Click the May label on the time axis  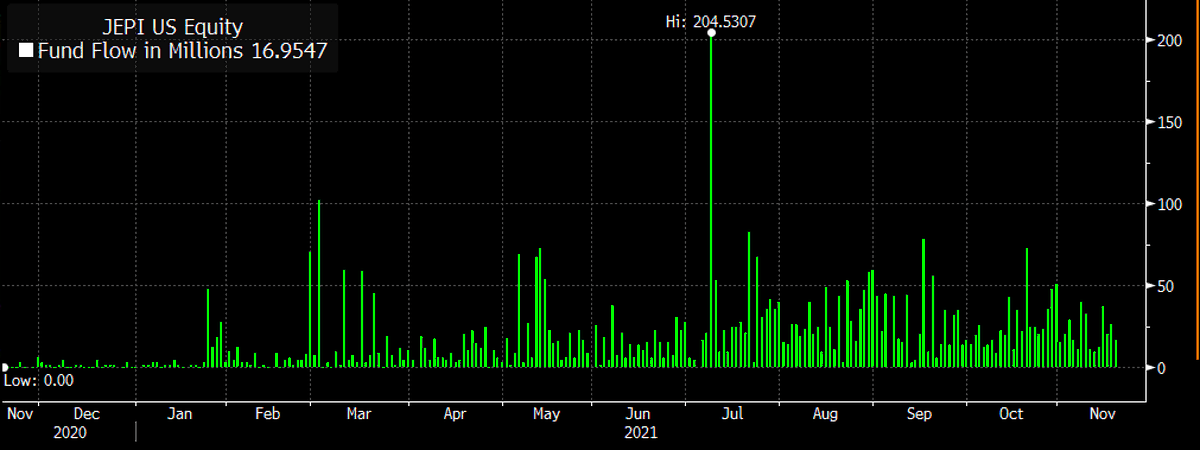pos(546,413)
